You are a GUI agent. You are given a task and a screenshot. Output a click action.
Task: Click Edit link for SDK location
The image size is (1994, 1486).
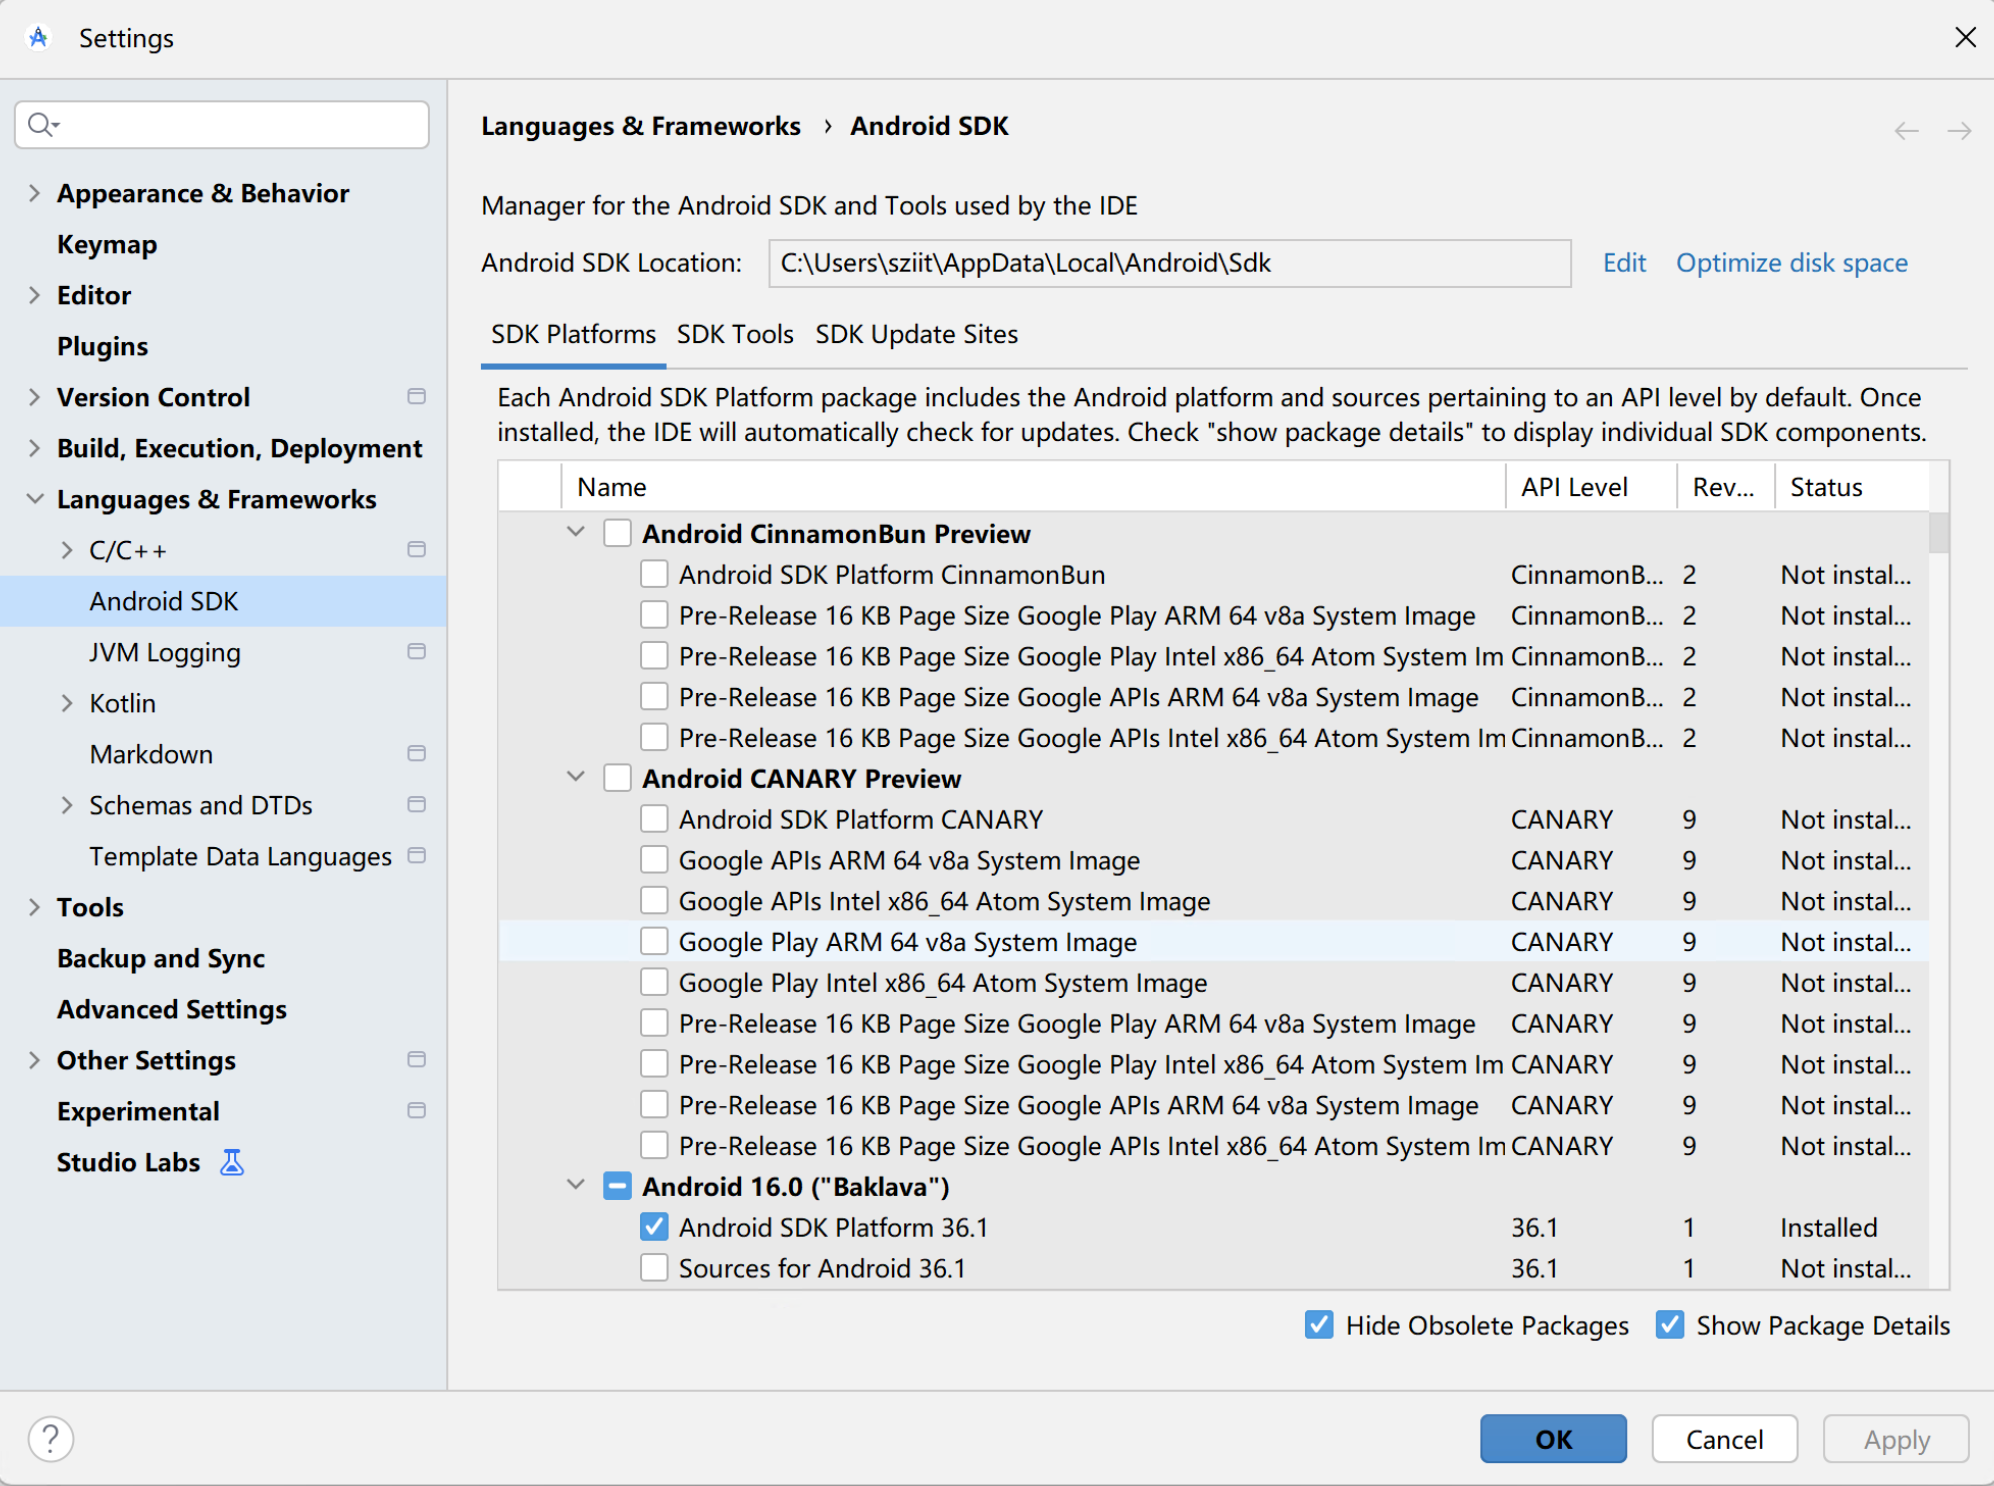pyautogui.click(x=1624, y=263)
